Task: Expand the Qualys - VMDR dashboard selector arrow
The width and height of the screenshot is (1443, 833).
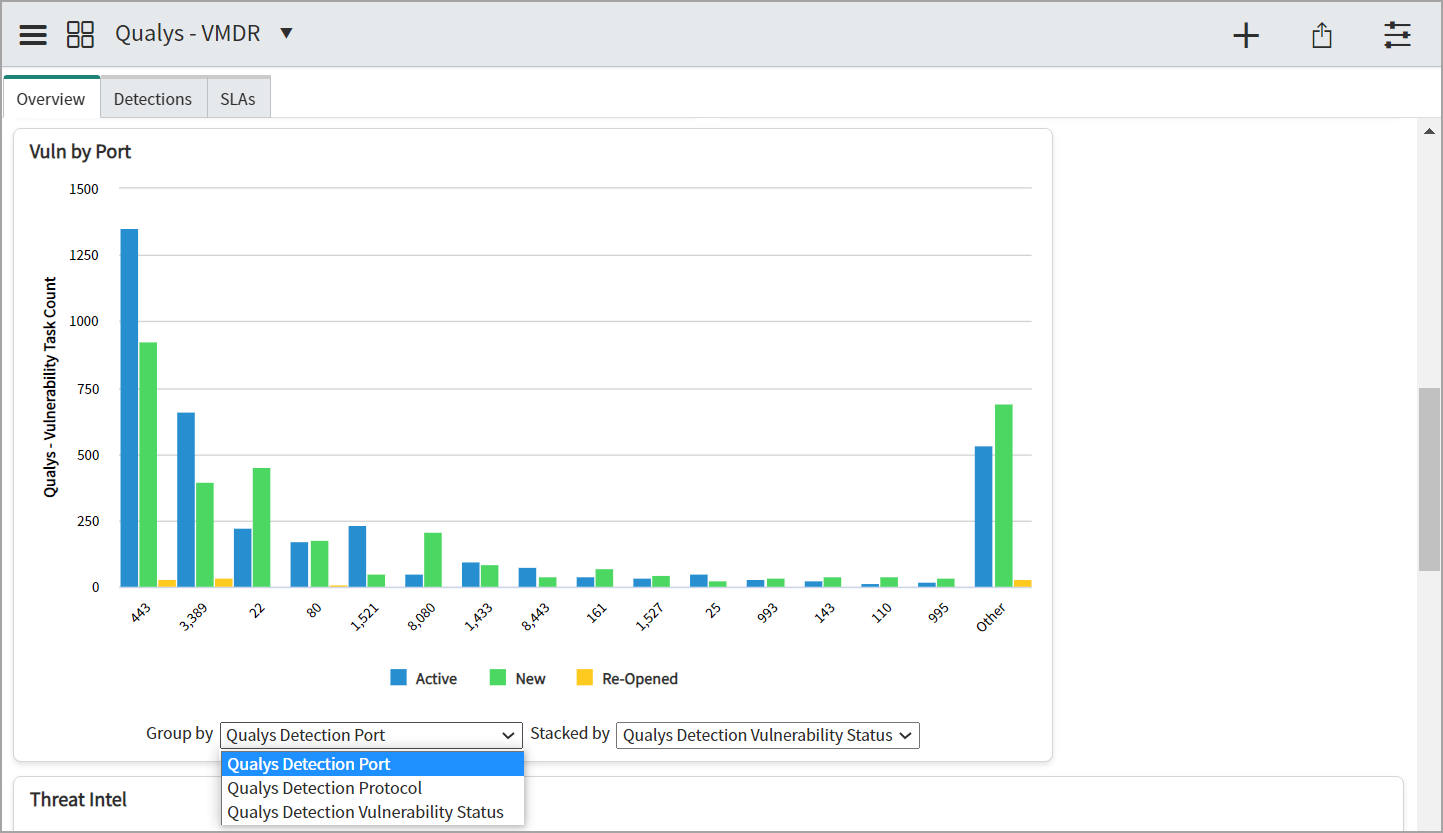Action: [x=286, y=33]
